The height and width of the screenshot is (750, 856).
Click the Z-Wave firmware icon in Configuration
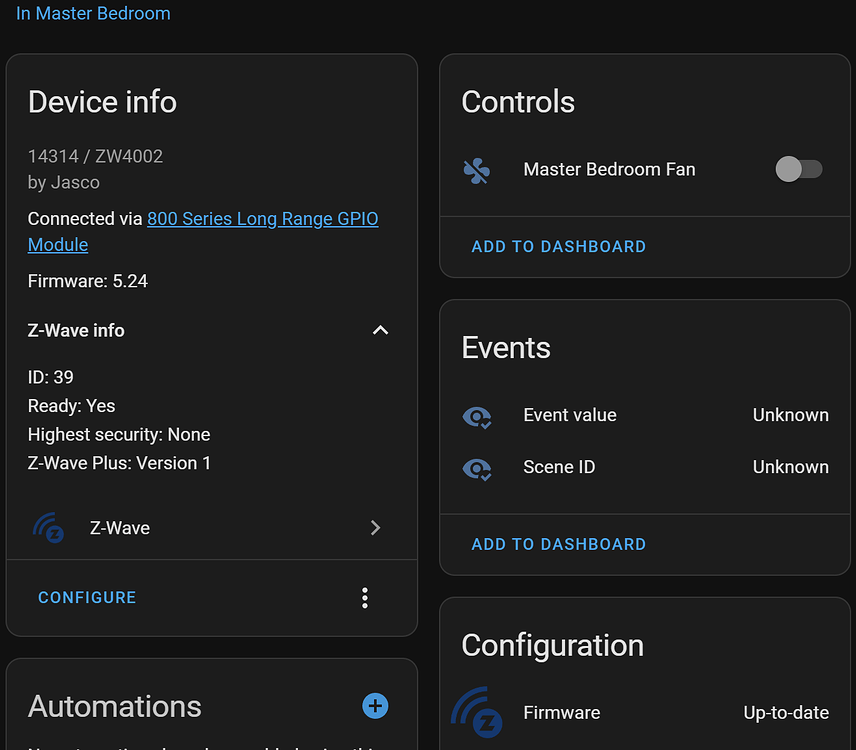(477, 712)
